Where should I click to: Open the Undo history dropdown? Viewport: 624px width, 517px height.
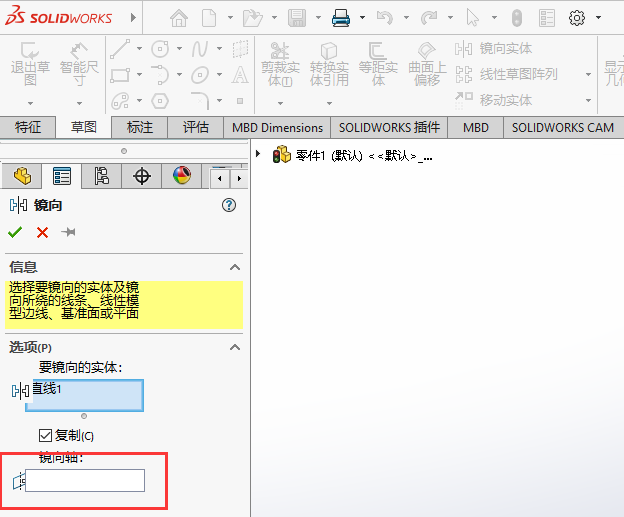pos(406,18)
